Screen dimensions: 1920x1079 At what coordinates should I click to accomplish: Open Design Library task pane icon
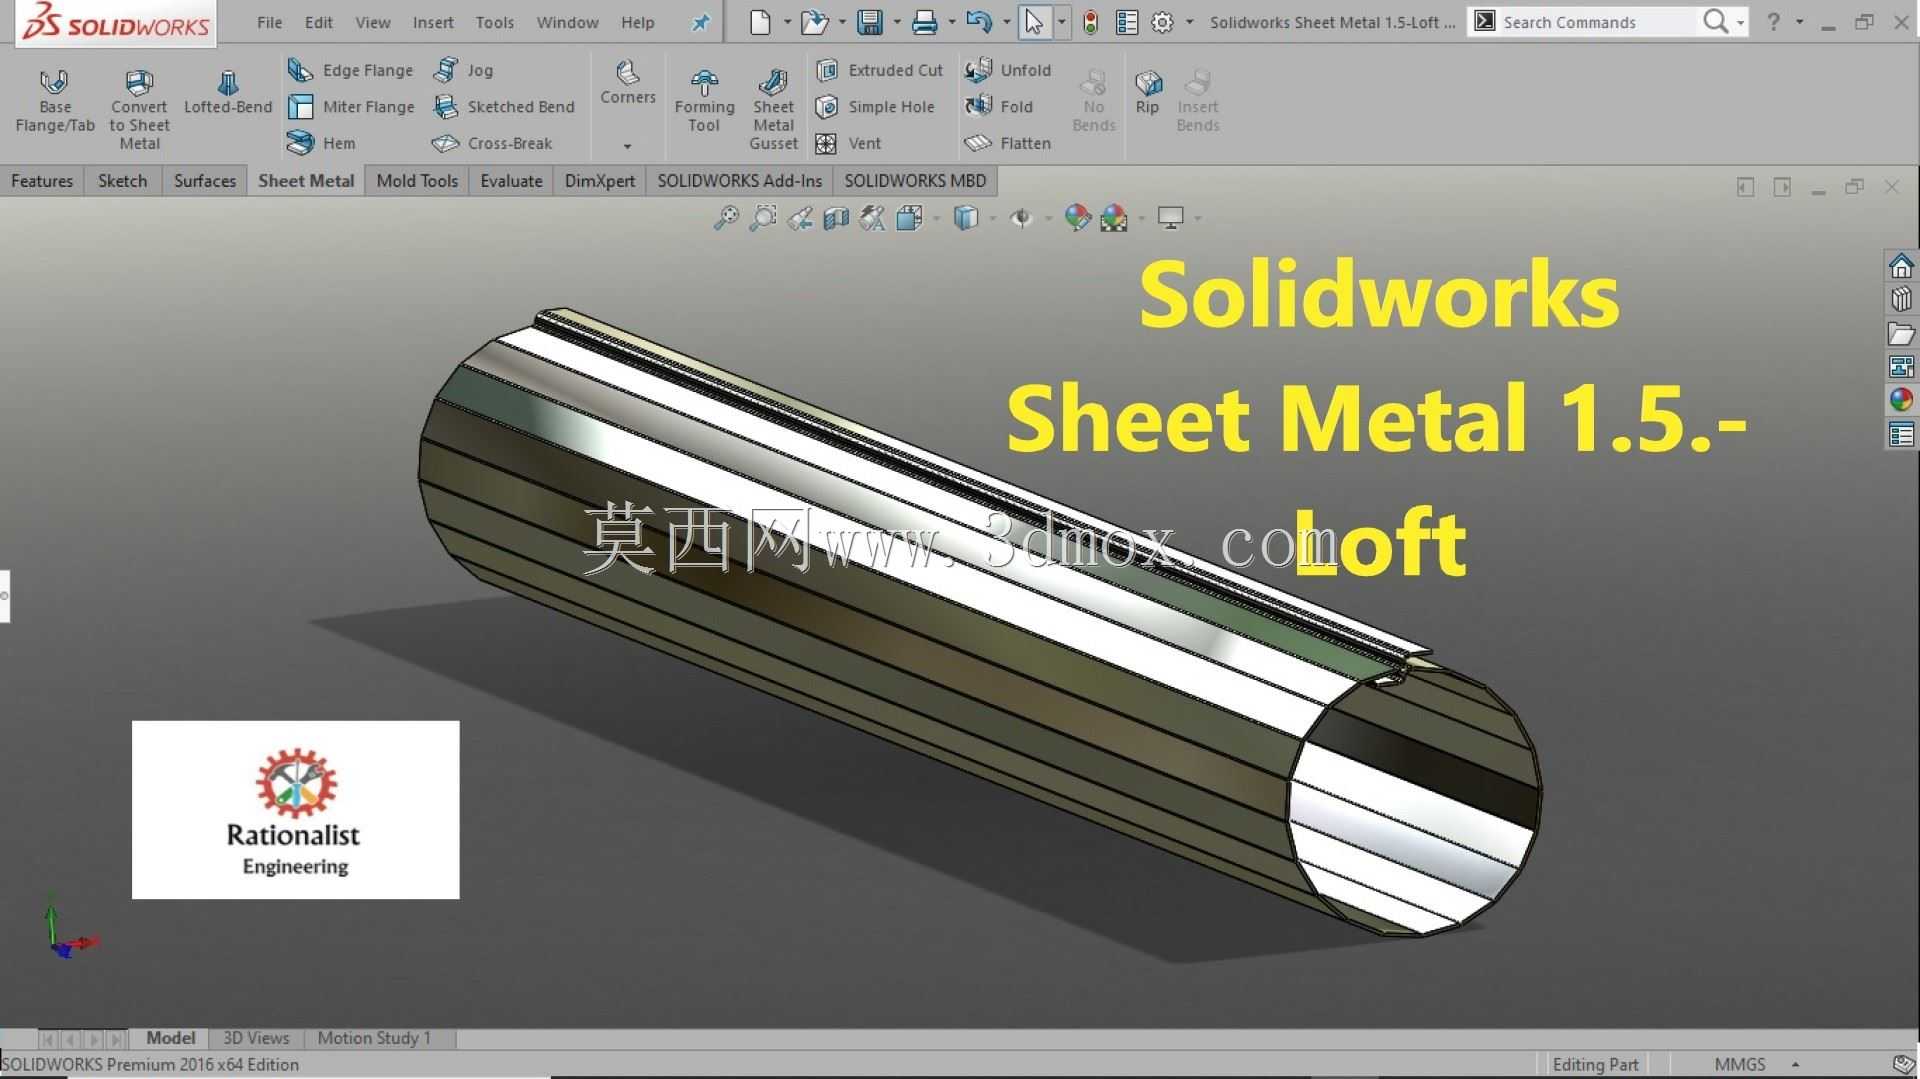coord(1901,299)
